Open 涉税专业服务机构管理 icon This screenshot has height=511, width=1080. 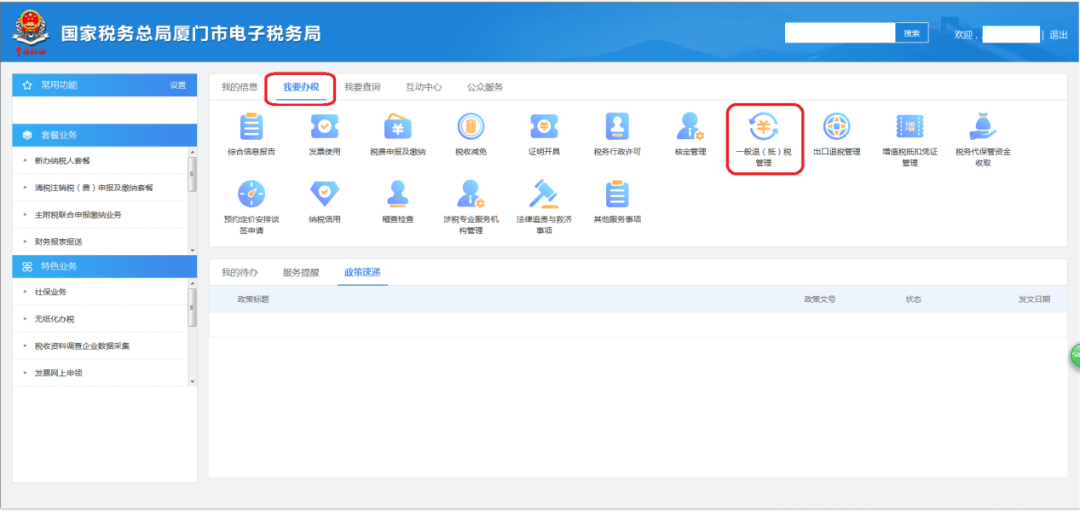pos(471,194)
